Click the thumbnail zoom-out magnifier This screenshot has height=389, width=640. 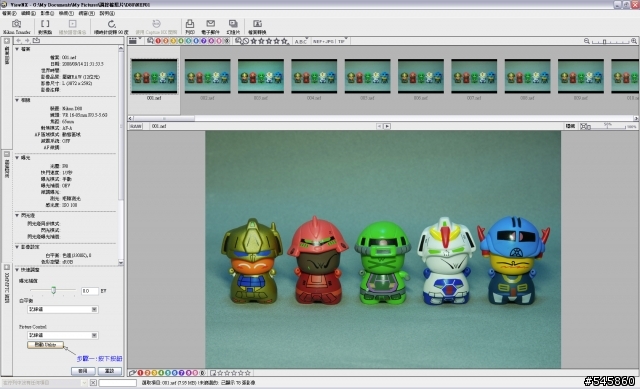pyautogui.click(x=587, y=41)
